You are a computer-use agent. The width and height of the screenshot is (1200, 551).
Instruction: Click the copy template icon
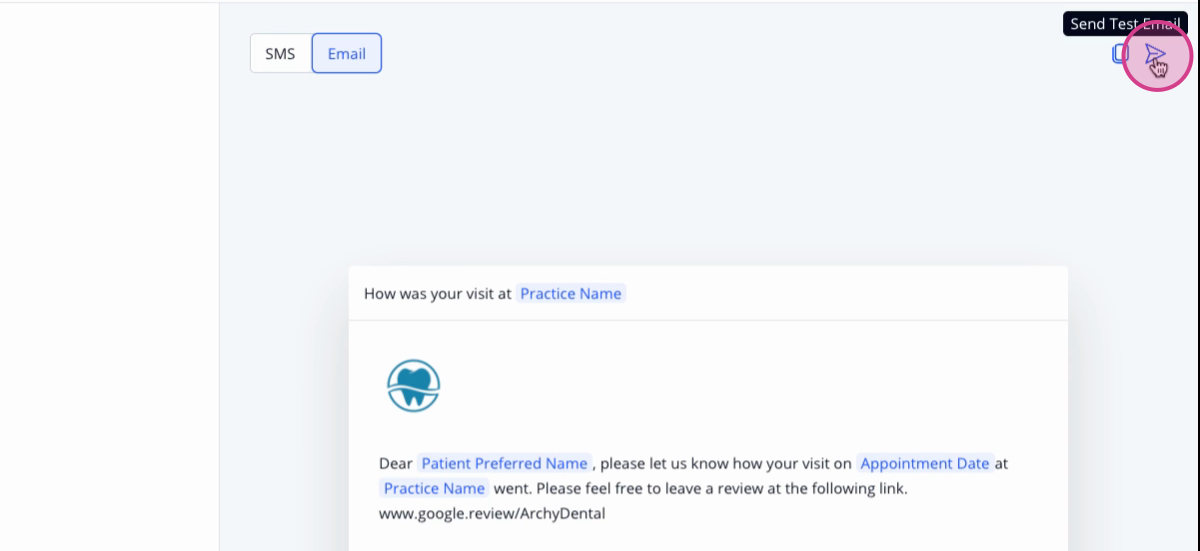pos(1121,54)
